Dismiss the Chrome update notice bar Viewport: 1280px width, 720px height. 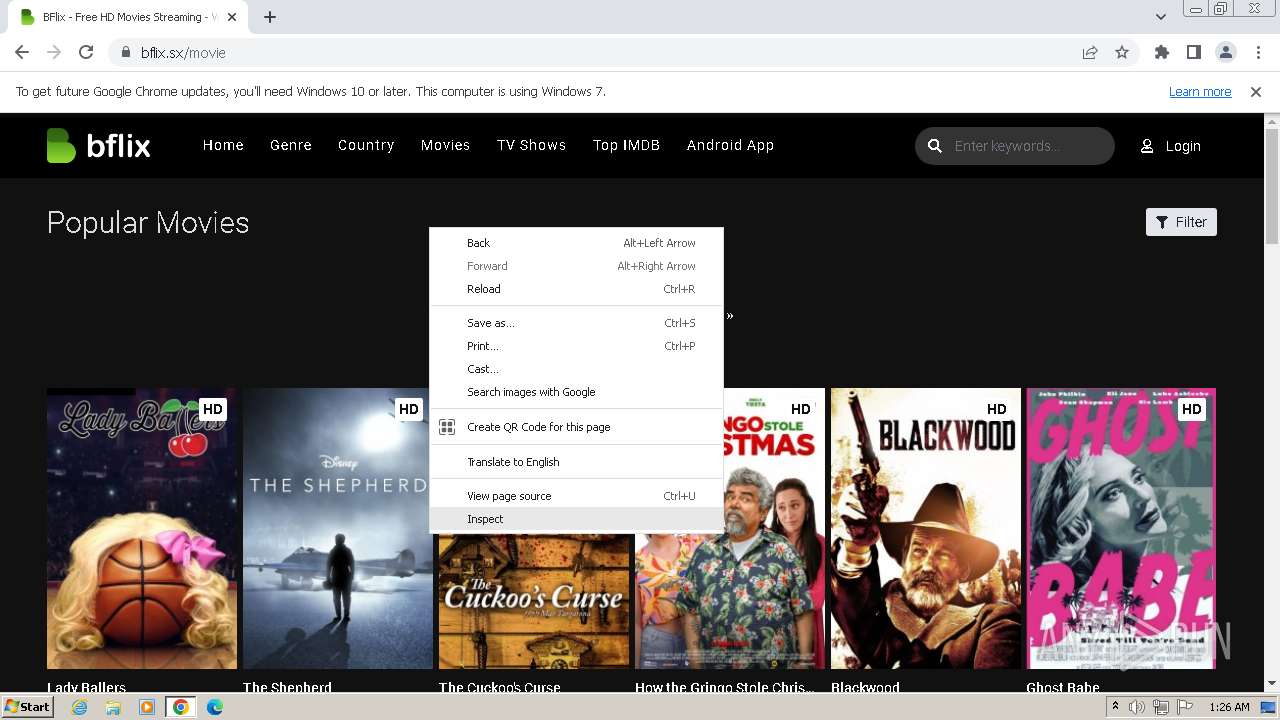click(1256, 92)
